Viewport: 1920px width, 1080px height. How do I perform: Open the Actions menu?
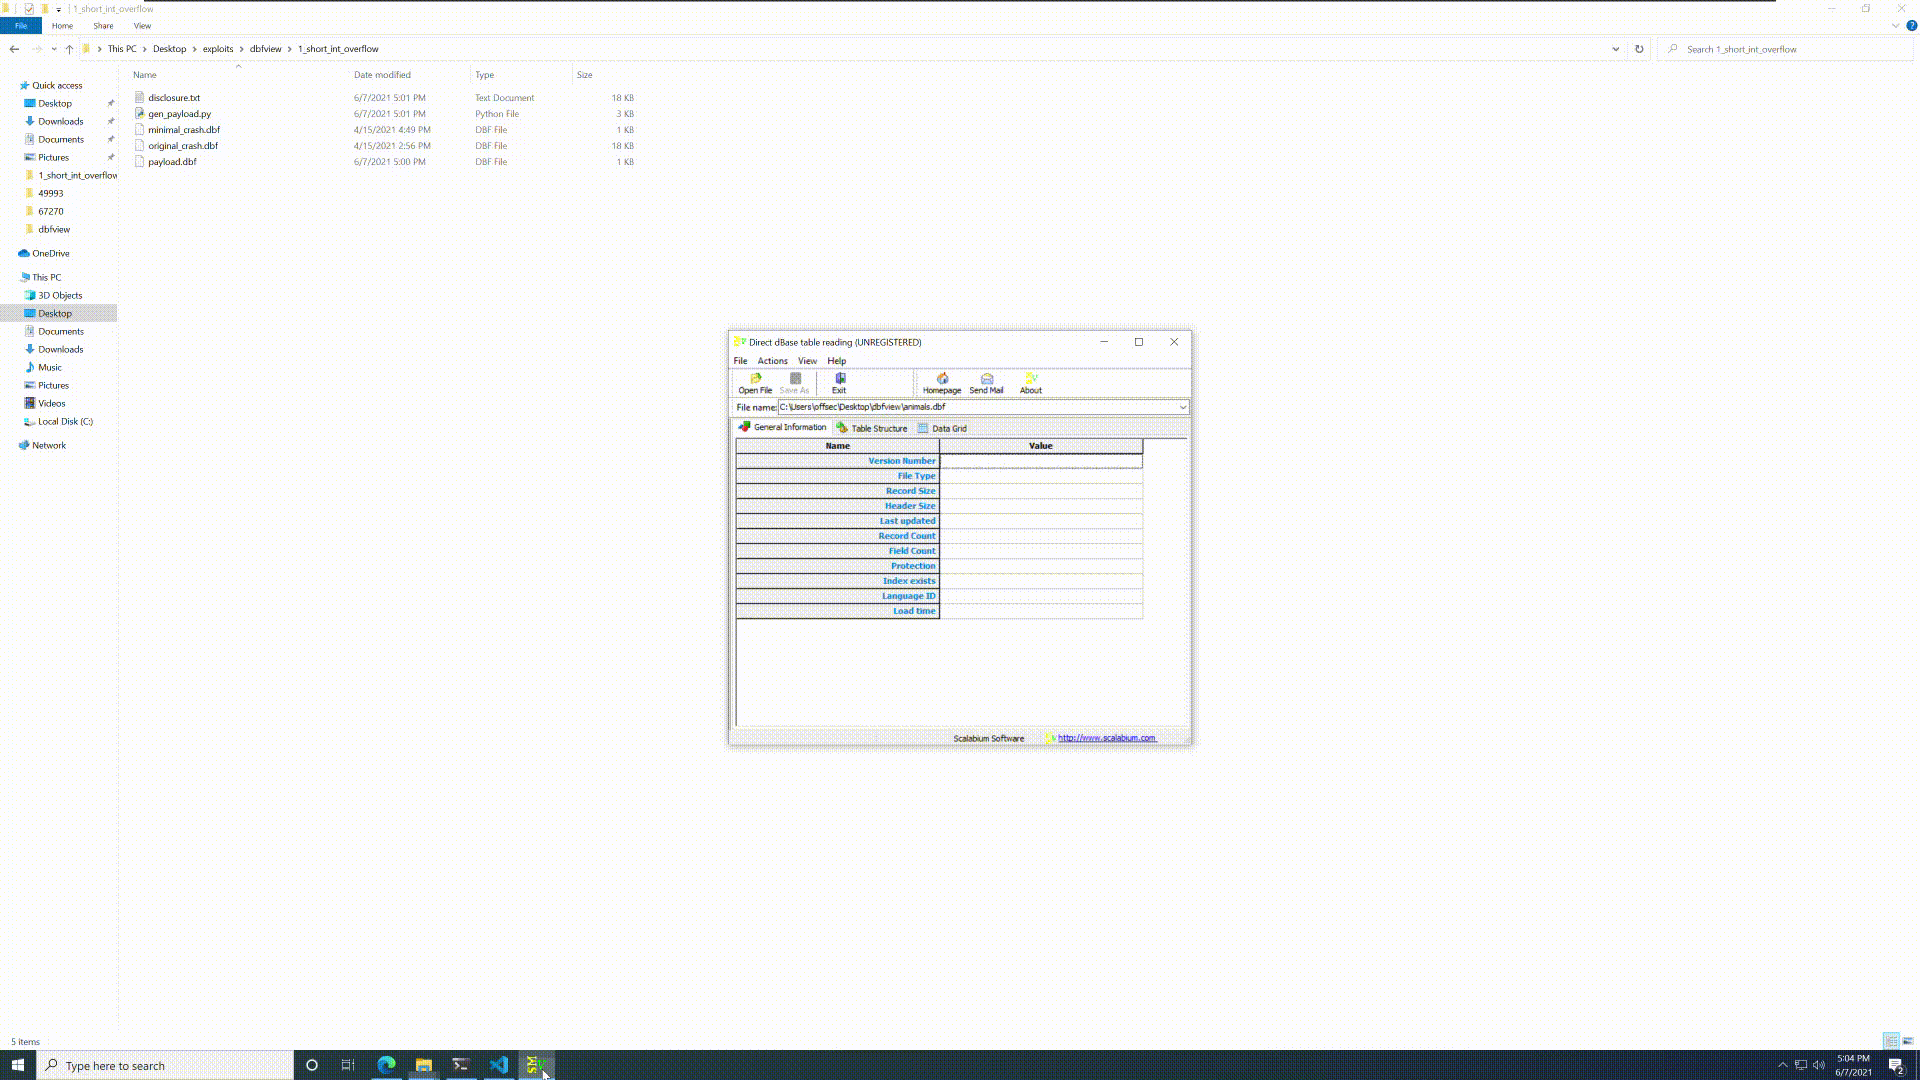772,361
